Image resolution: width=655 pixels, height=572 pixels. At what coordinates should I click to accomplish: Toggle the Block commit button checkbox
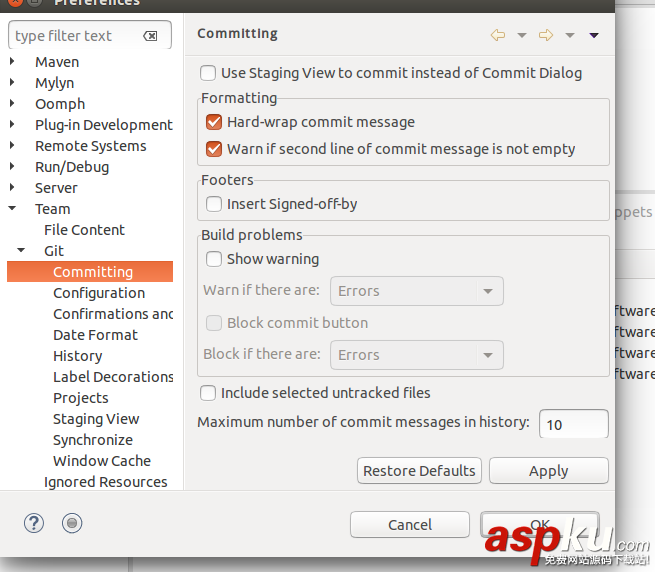tap(214, 323)
